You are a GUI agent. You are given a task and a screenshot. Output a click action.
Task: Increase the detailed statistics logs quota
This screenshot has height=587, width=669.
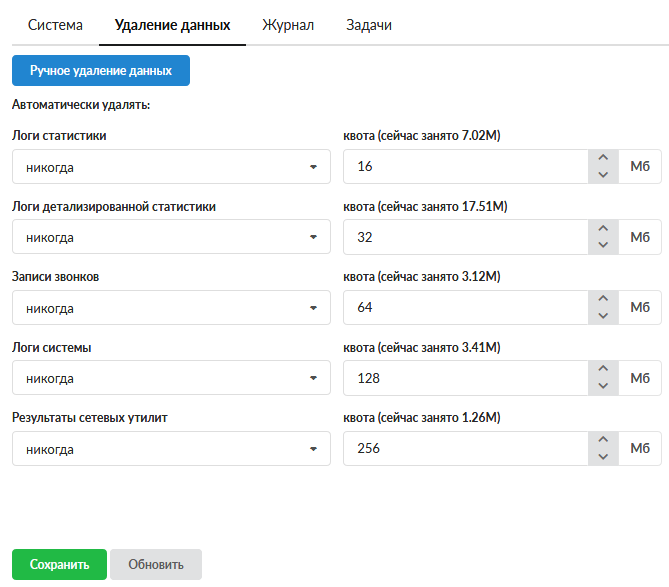pos(602,229)
